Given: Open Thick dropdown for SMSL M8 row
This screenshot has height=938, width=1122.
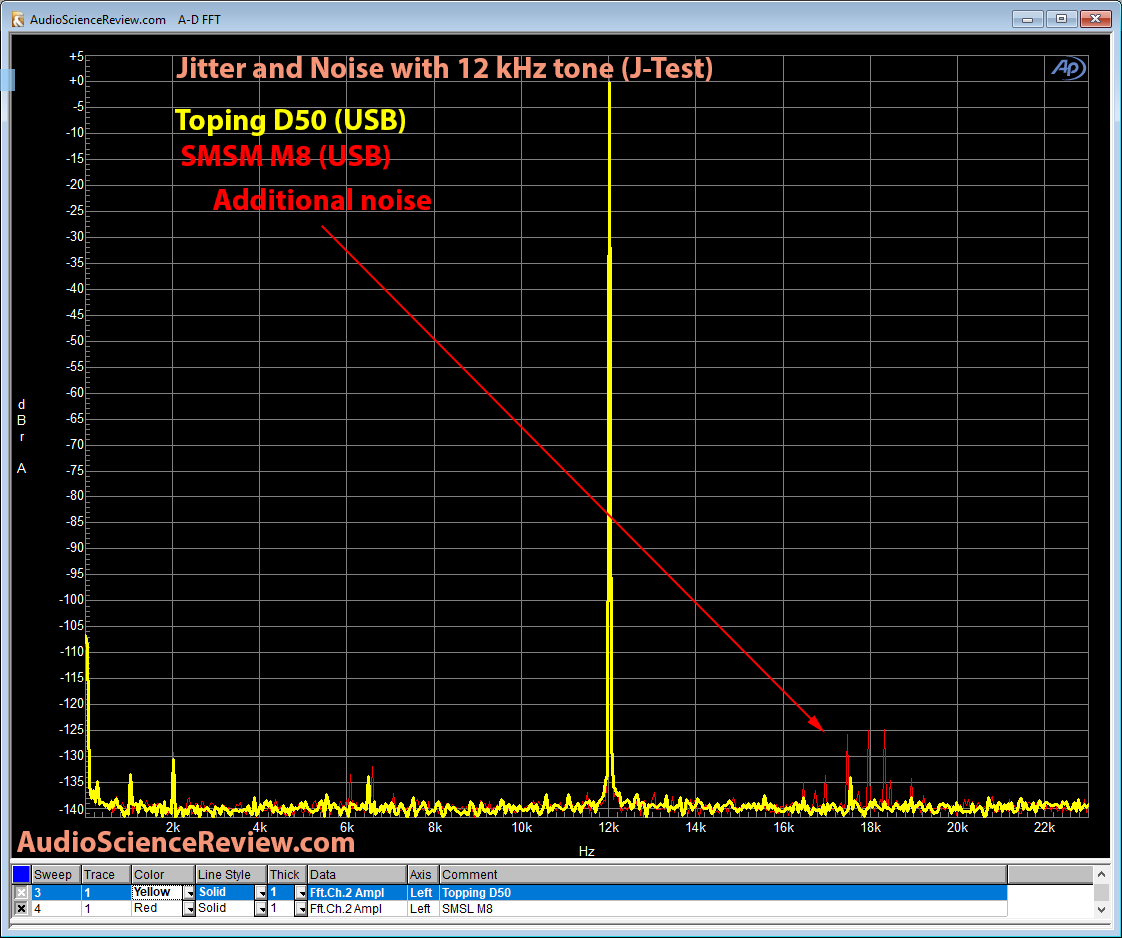Looking at the screenshot, I should tap(301, 909).
